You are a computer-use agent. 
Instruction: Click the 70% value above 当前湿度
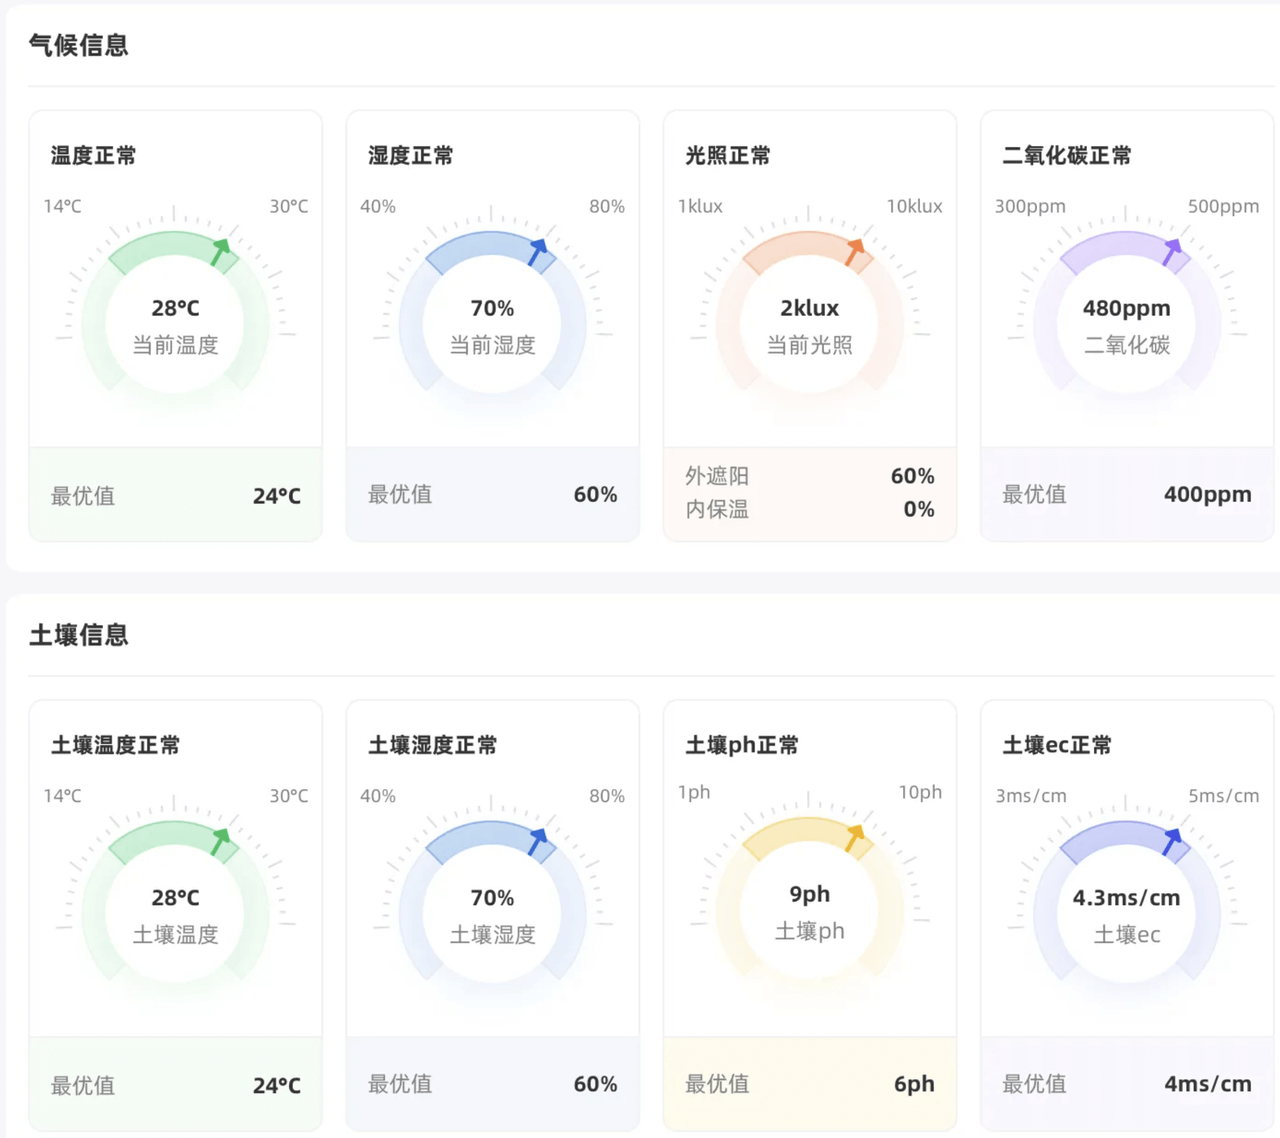[492, 308]
